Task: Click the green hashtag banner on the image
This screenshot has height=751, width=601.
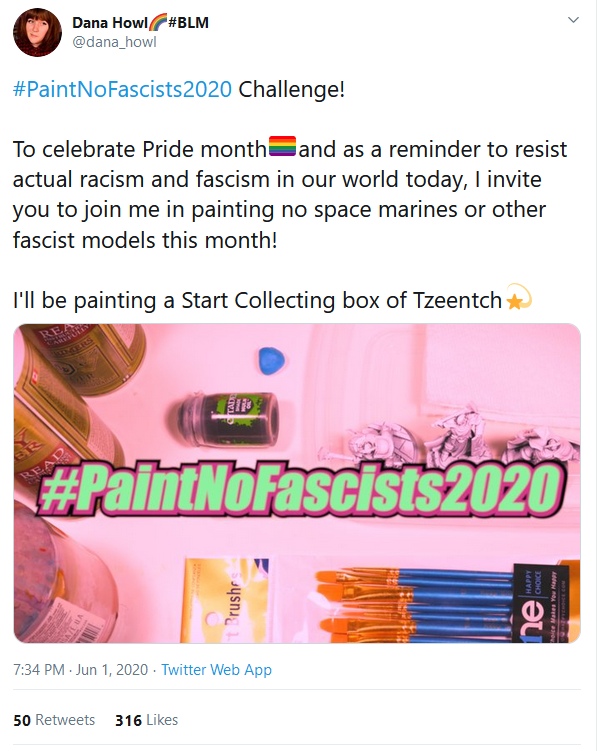Action: click(297, 488)
